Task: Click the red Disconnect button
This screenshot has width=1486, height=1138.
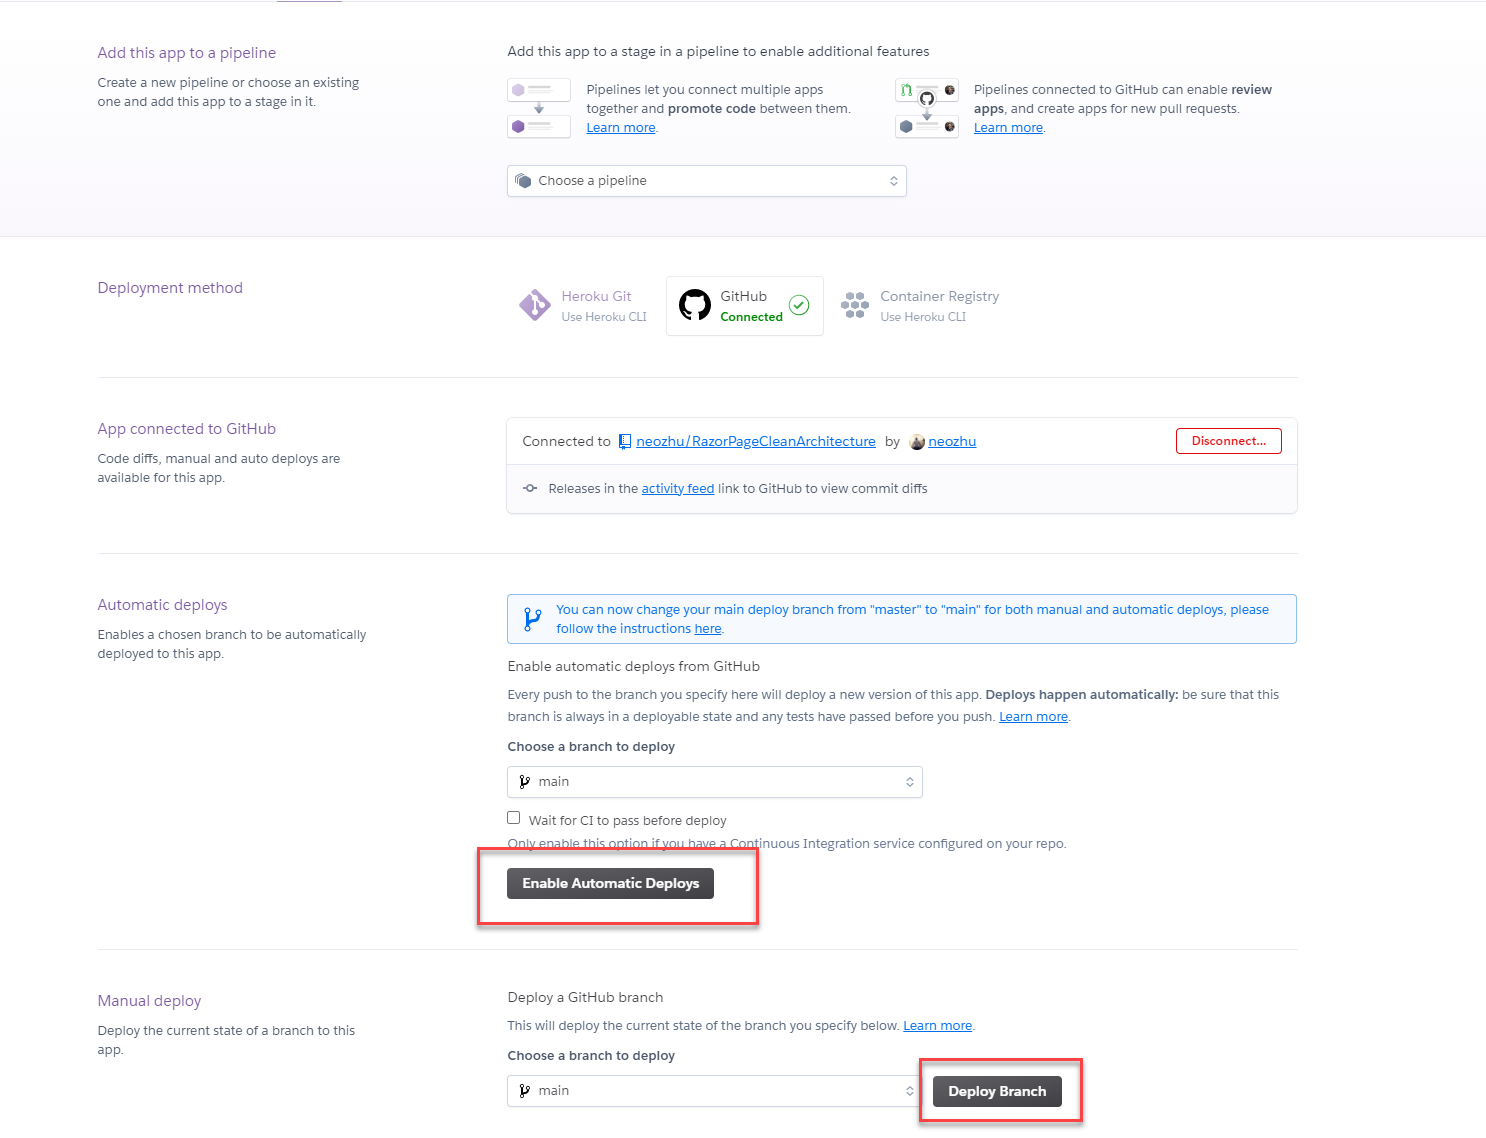Action: 1229,441
